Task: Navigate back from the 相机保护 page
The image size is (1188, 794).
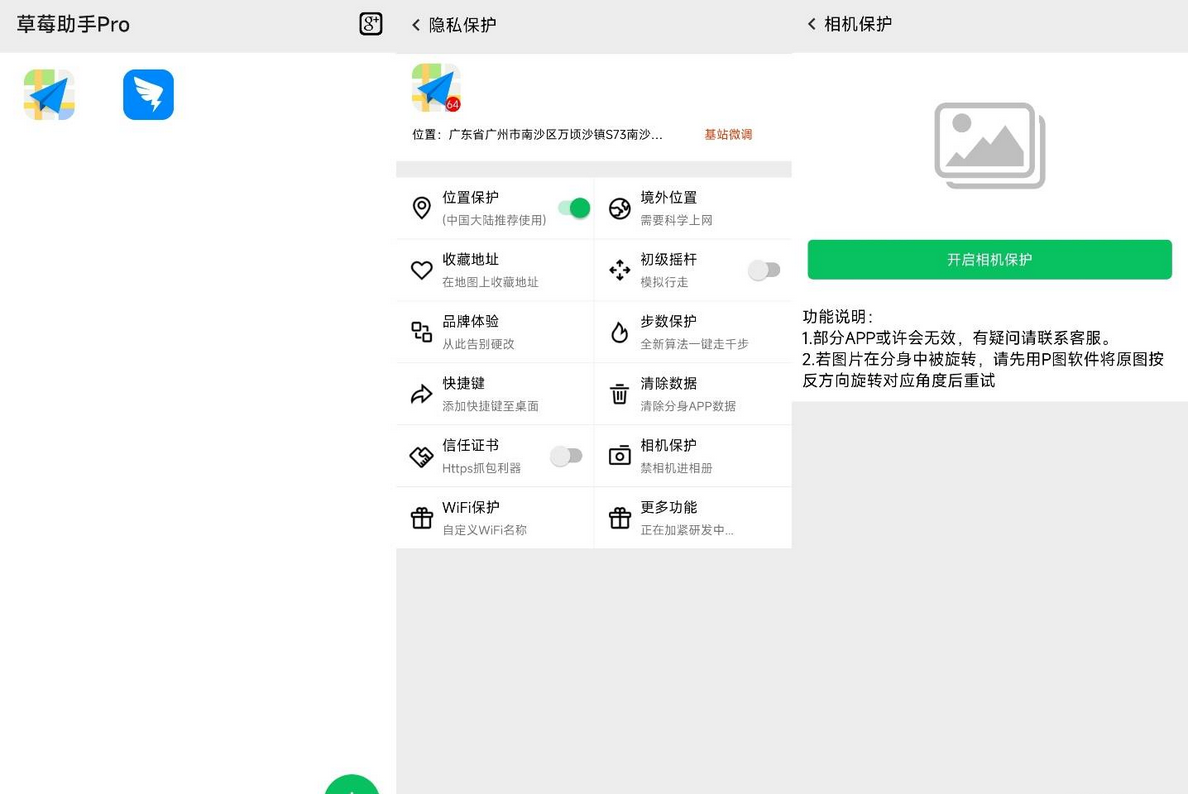Action: [x=812, y=23]
